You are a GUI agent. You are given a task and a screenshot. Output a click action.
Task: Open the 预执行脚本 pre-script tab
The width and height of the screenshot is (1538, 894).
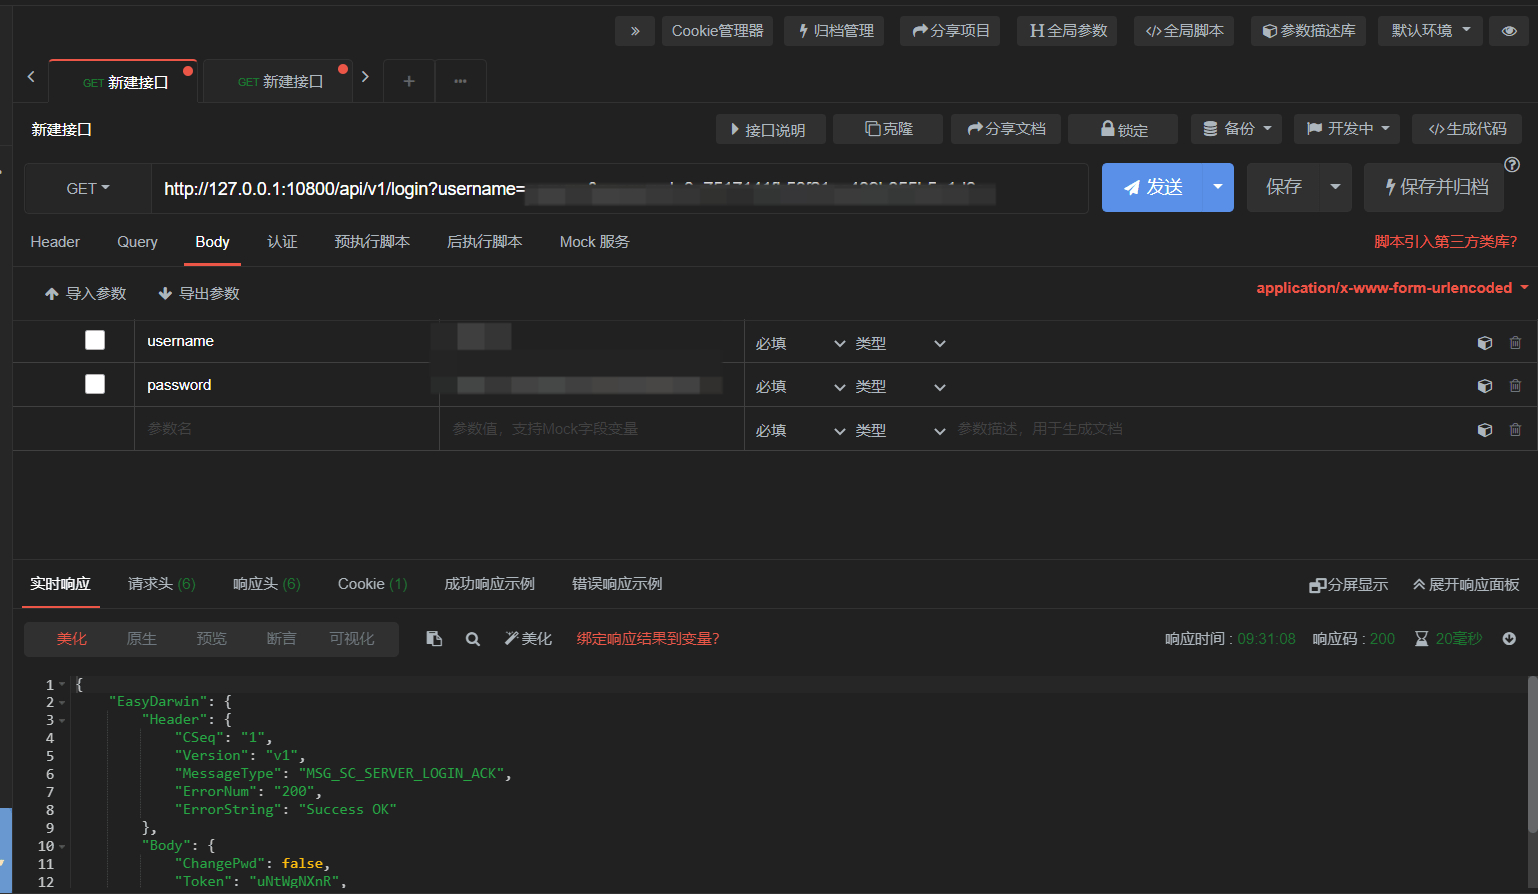tap(372, 242)
